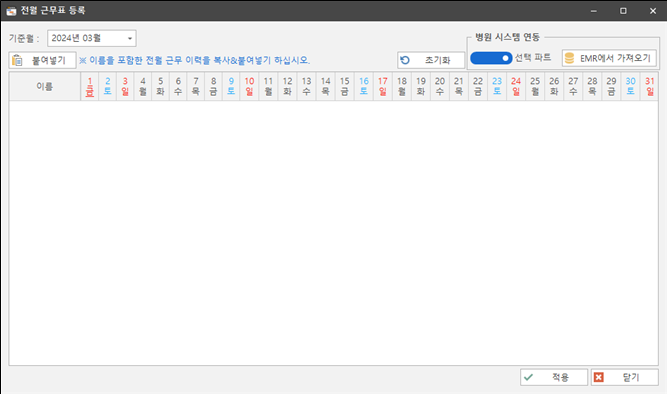Click the reset circular arrow icon
This screenshot has width=667, height=394.
click(405, 60)
